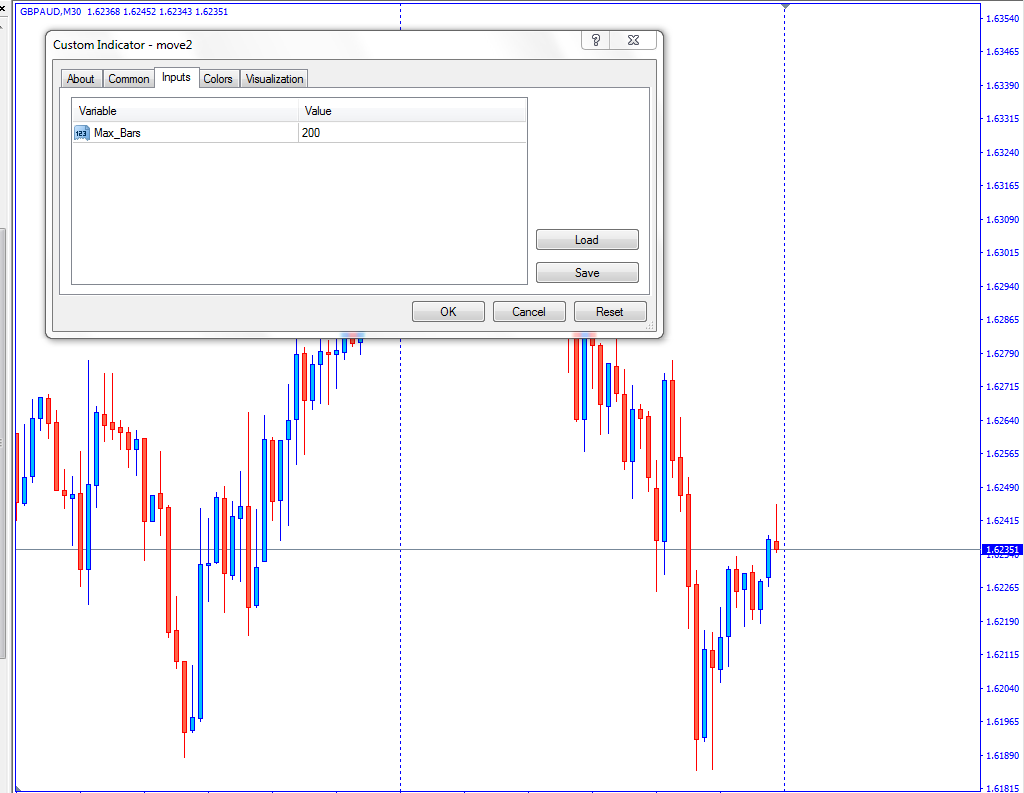Confirm settings with OK

(448, 312)
